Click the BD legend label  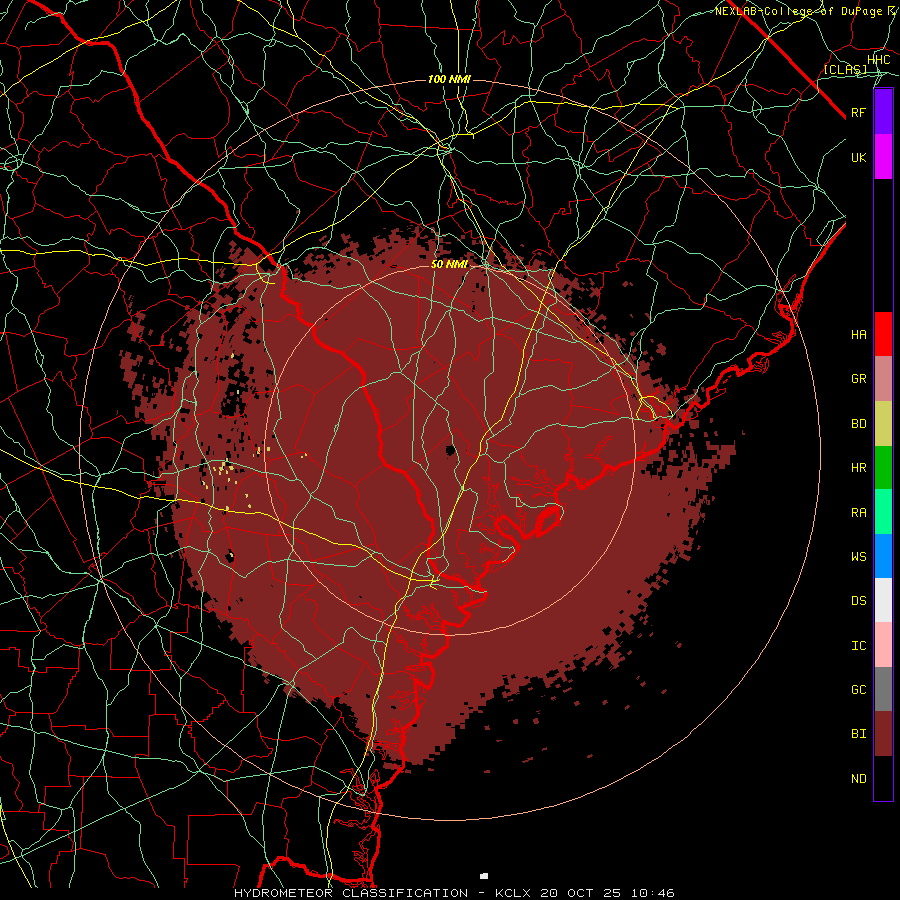[859, 424]
